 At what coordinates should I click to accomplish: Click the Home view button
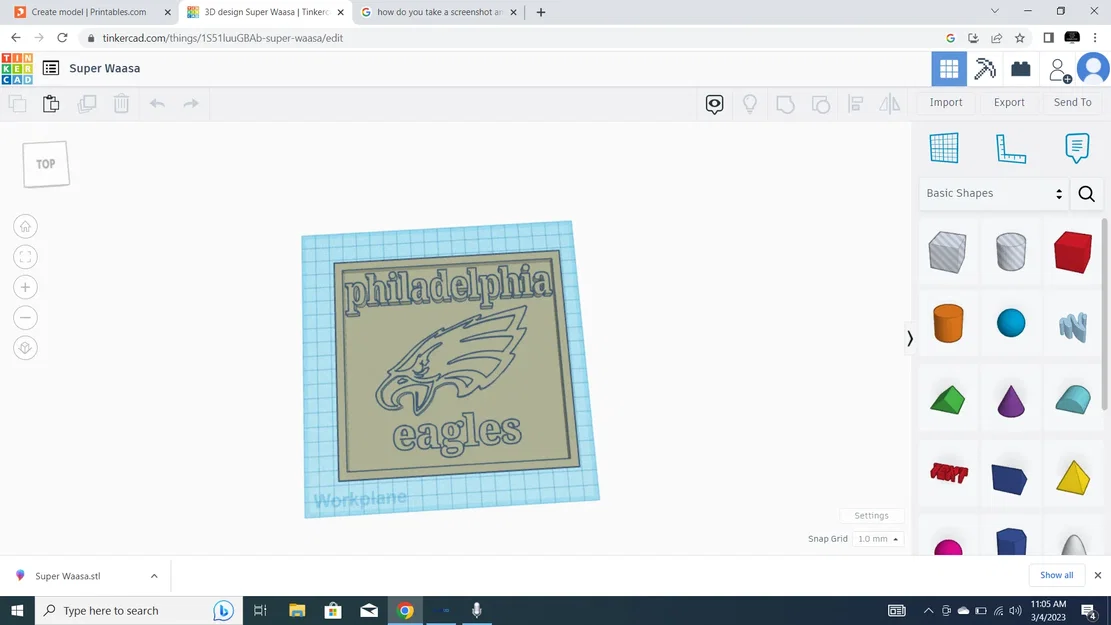(26, 227)
